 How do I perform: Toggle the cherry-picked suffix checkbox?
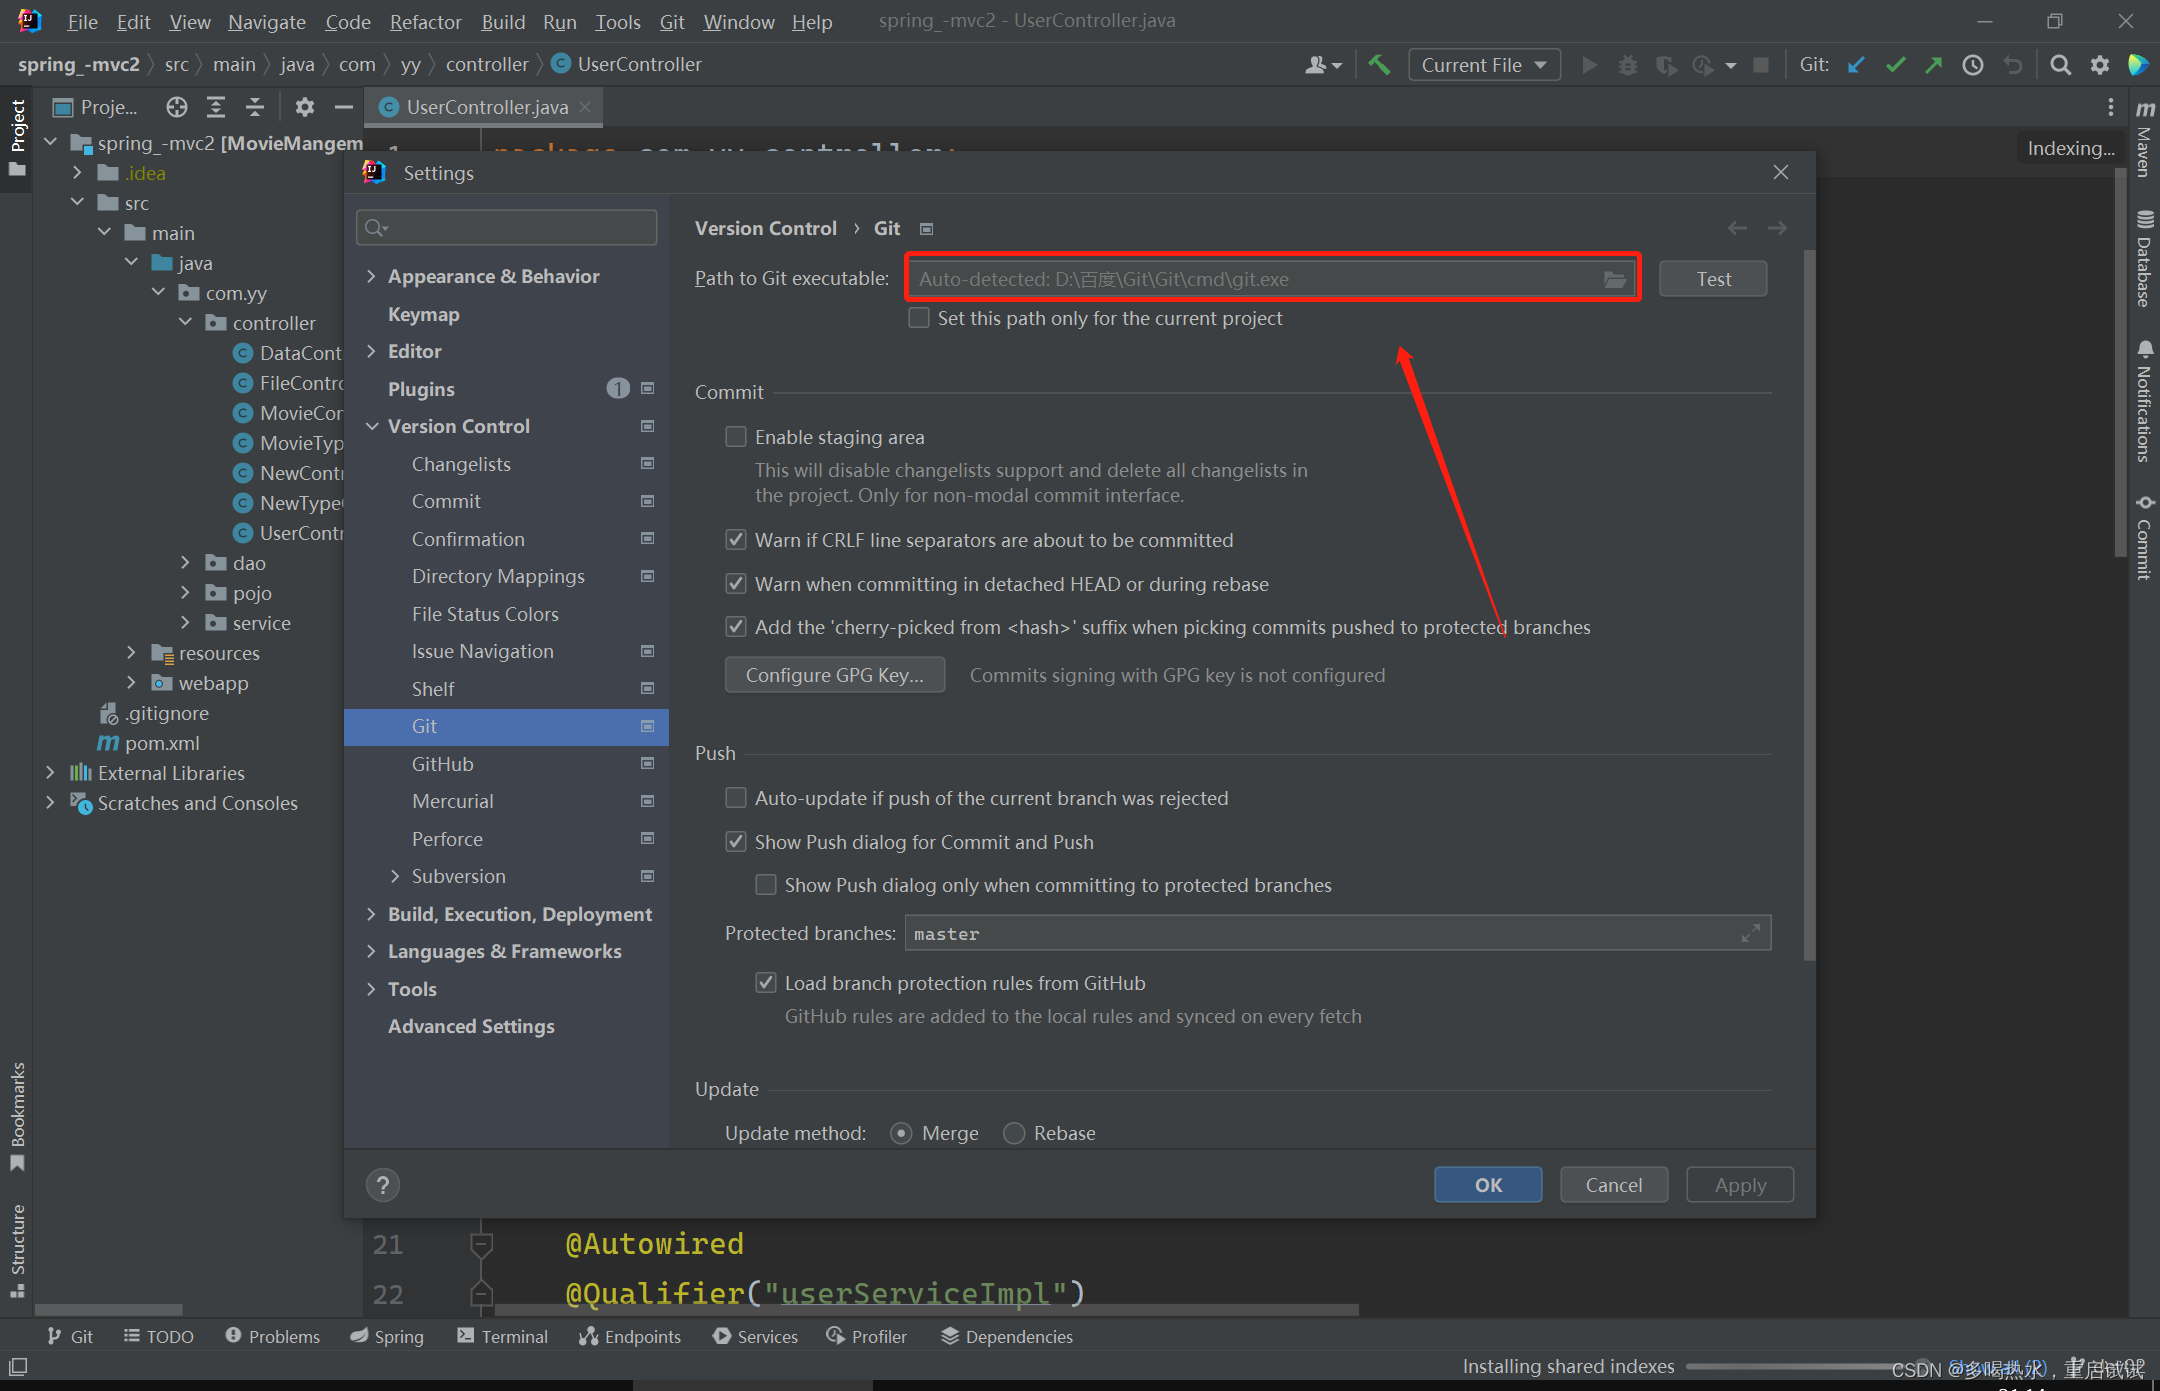point(736,627)
